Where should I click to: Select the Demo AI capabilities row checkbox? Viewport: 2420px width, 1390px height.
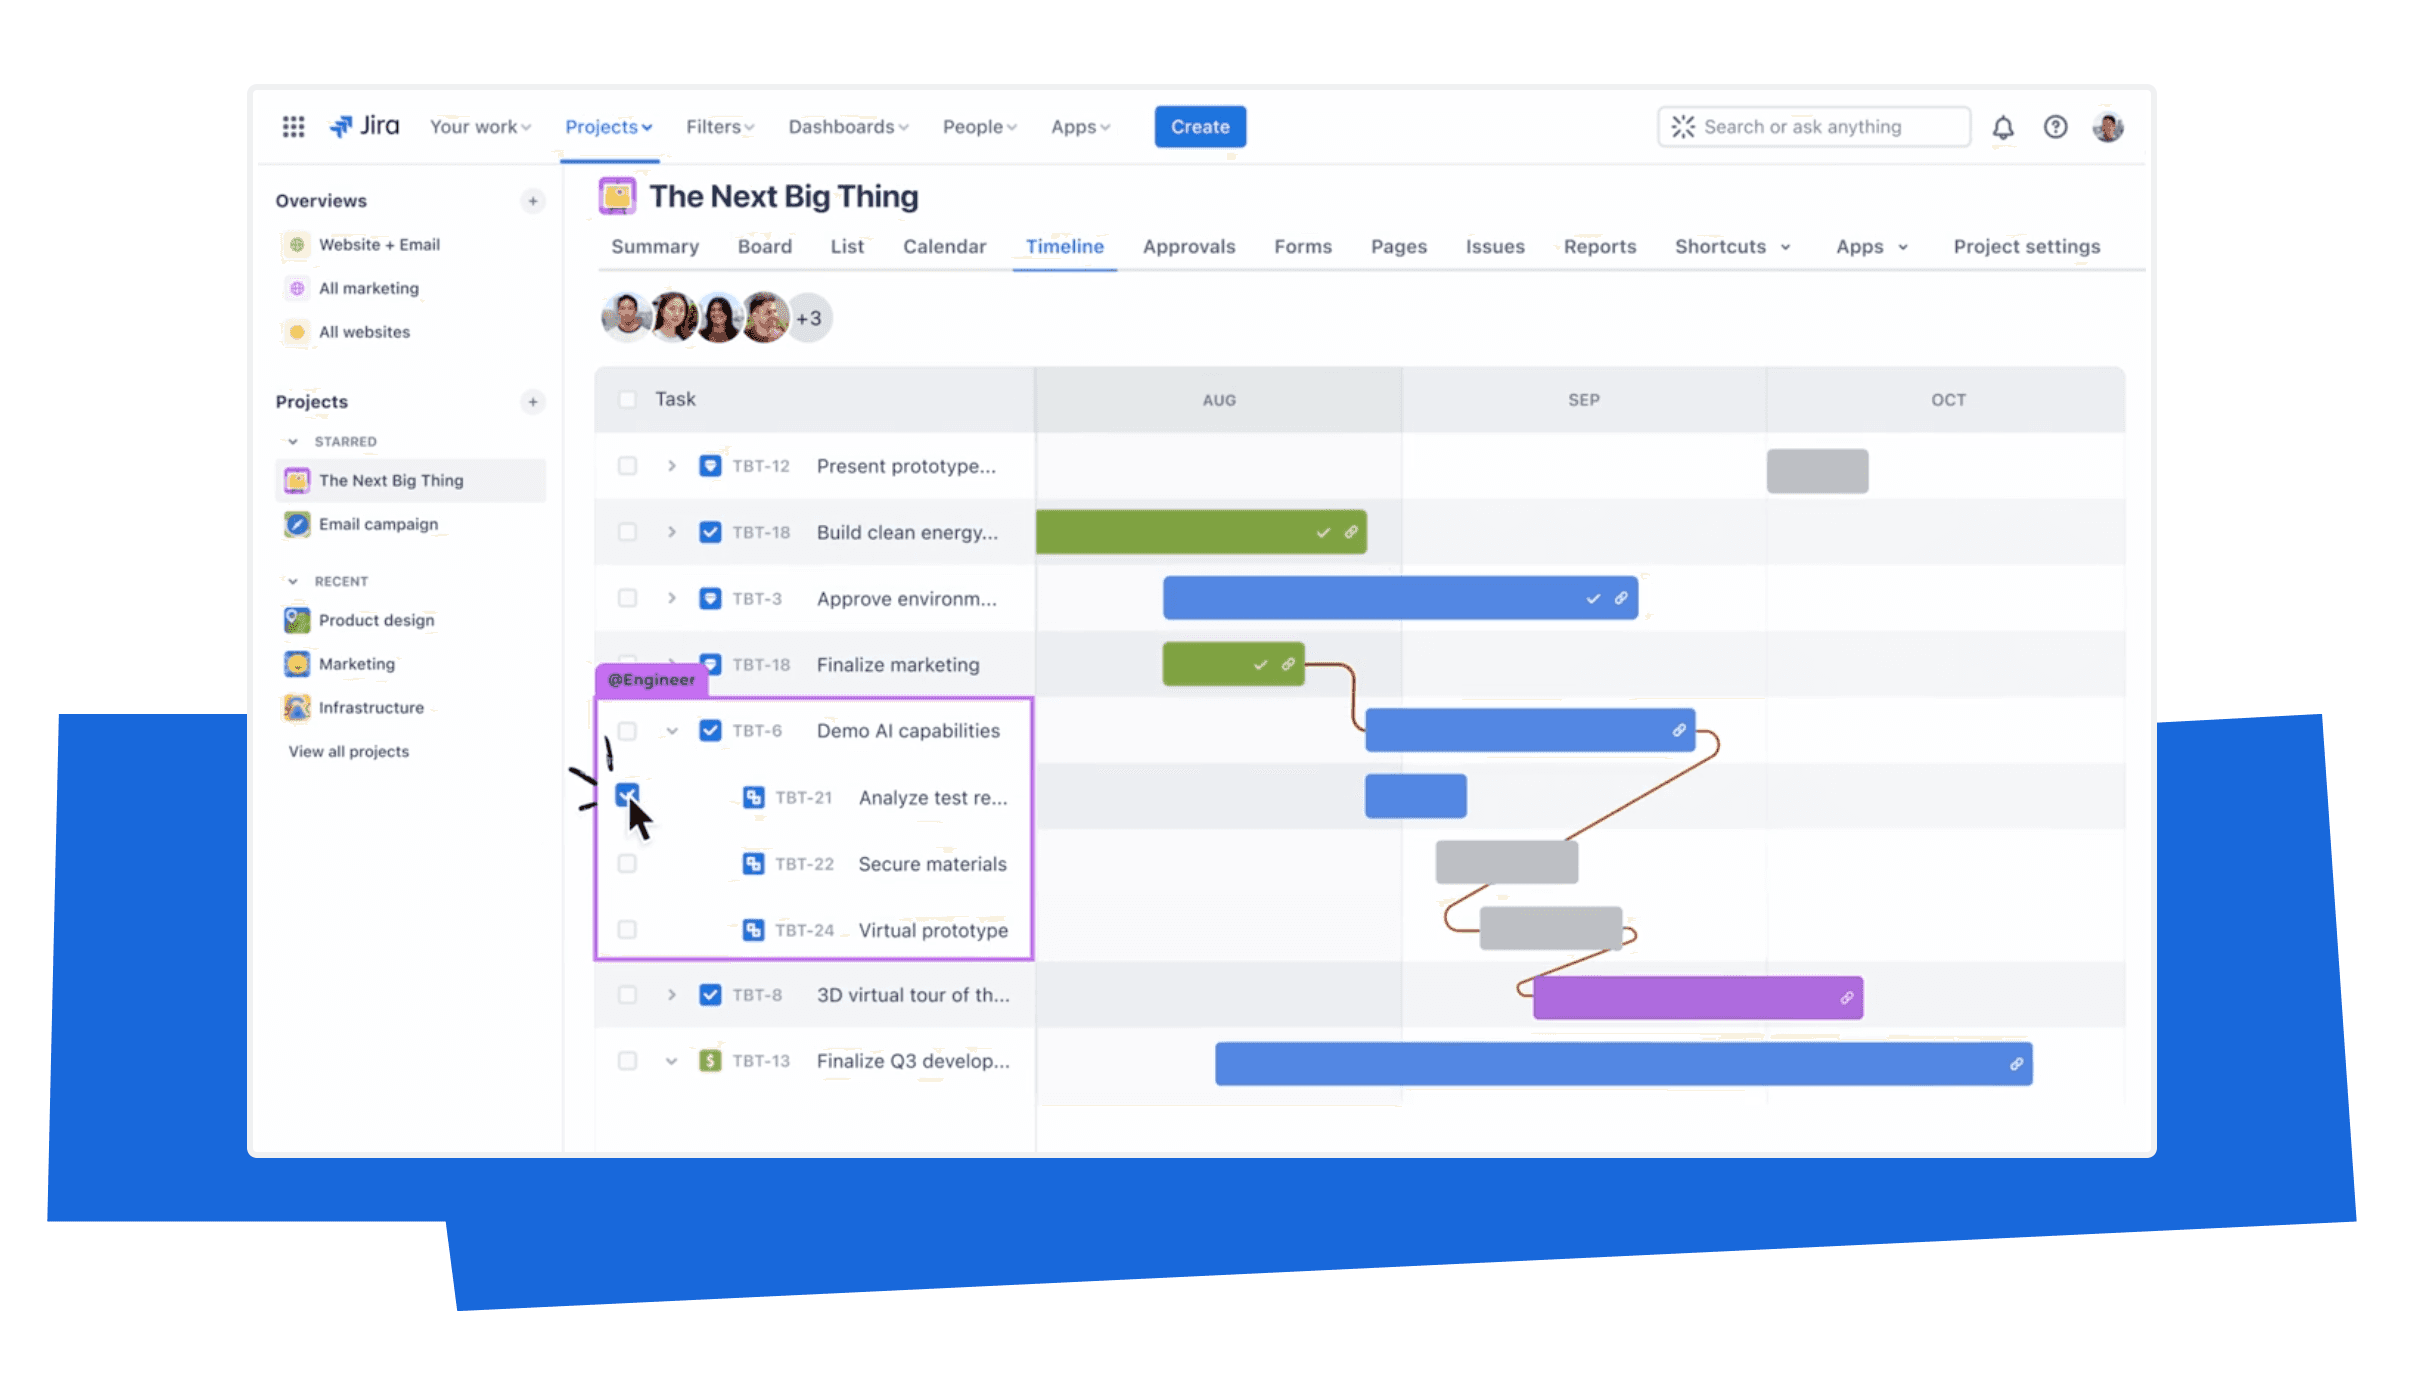pyautogui.click(x=627, y=731)
